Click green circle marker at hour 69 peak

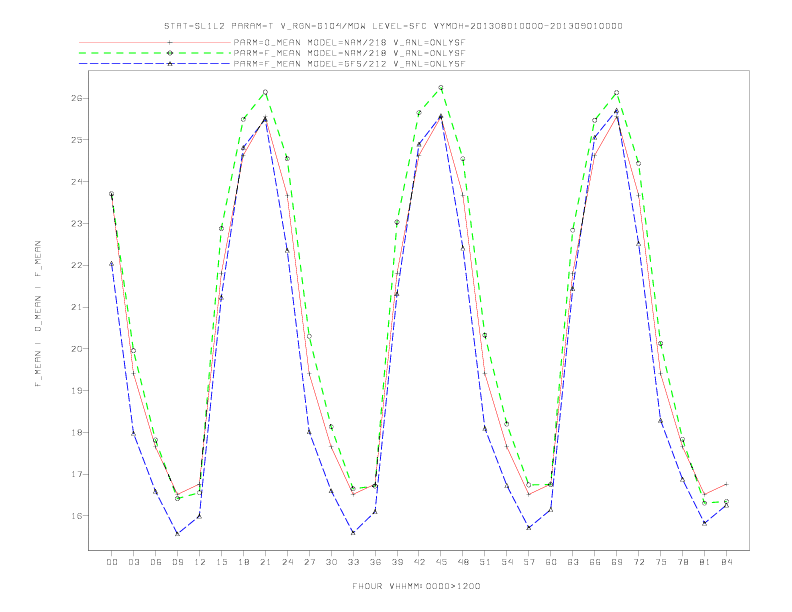[x=617, y=92]
